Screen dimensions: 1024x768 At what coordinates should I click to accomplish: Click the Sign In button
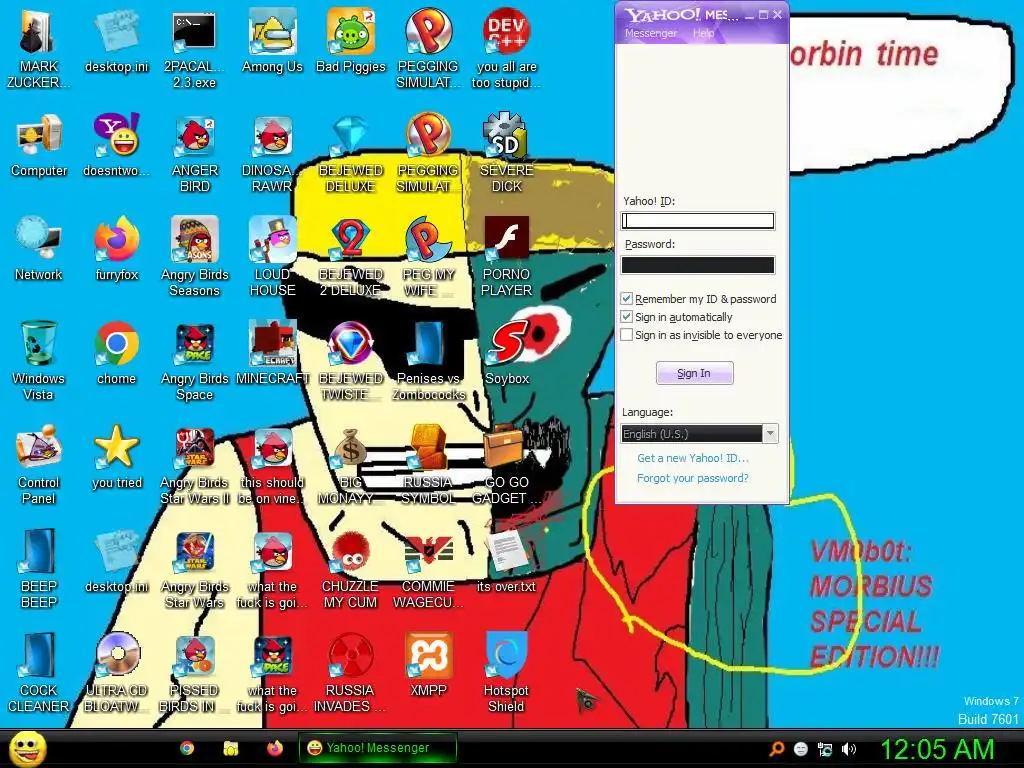[x=694, y=373]
